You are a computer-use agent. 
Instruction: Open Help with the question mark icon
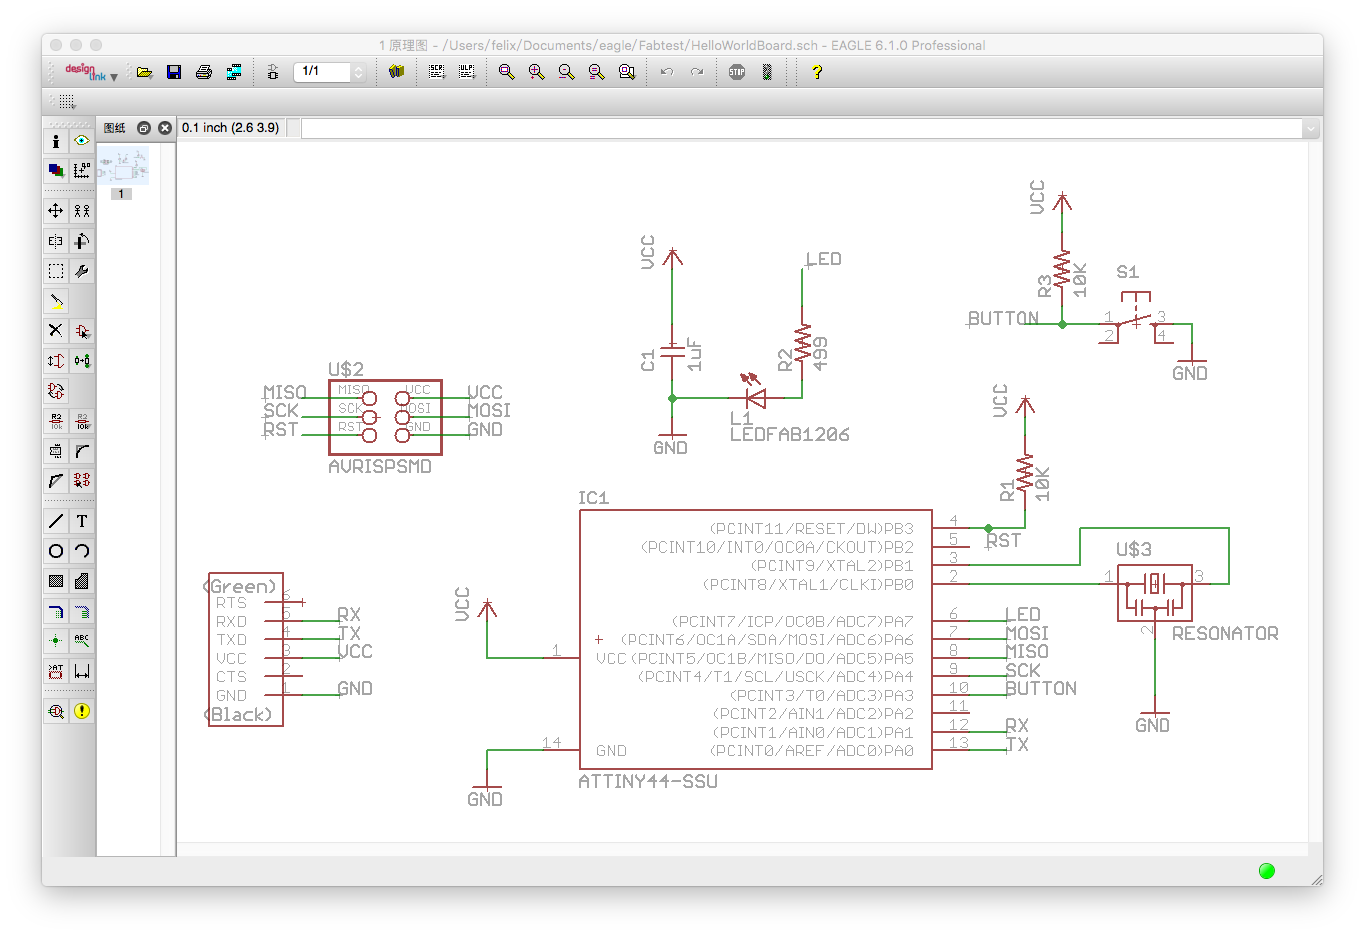click(x=817, y=72)
